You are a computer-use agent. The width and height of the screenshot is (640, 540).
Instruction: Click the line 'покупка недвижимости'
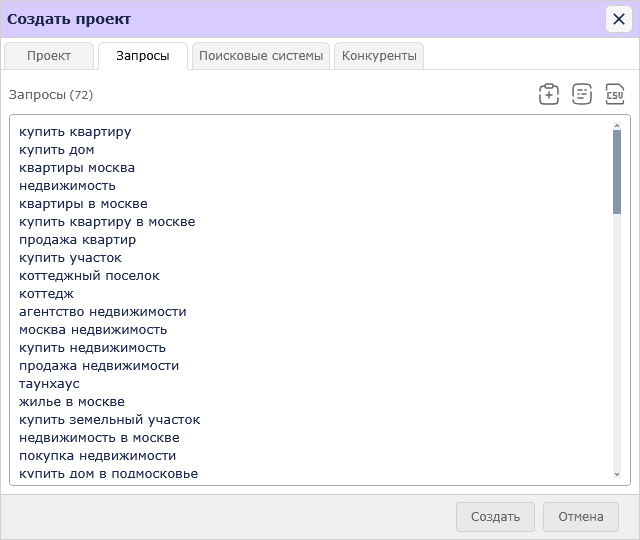point(98,455)
